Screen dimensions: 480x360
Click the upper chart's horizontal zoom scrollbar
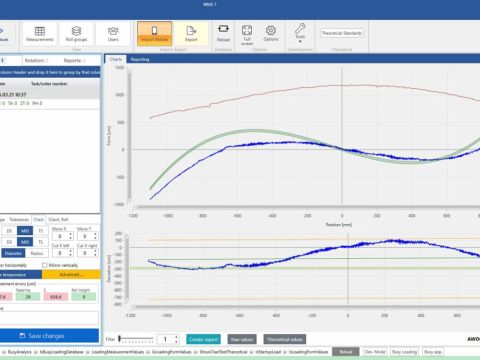[x=307, y=207]
